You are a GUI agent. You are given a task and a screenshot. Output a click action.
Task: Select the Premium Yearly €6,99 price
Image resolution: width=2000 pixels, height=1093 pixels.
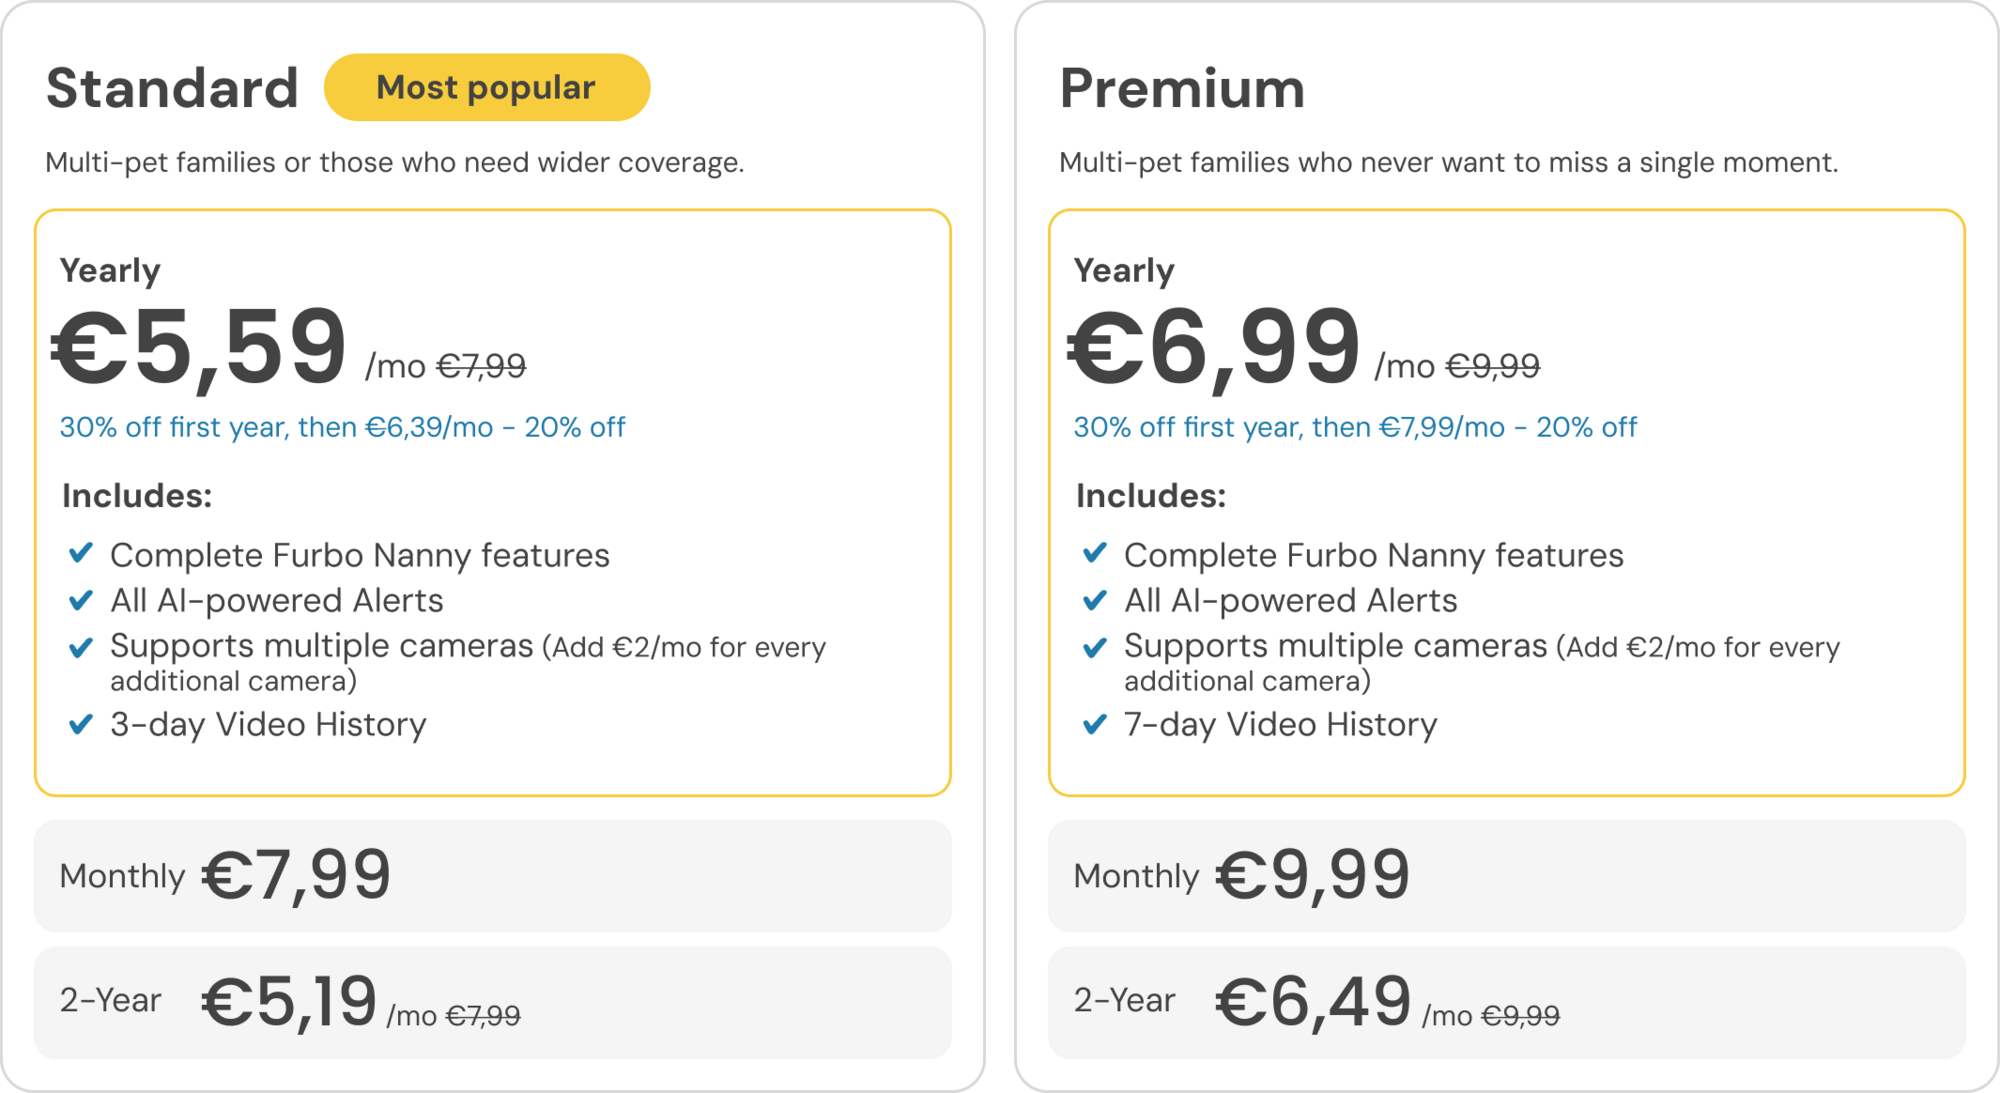[x=1214, y=348]
